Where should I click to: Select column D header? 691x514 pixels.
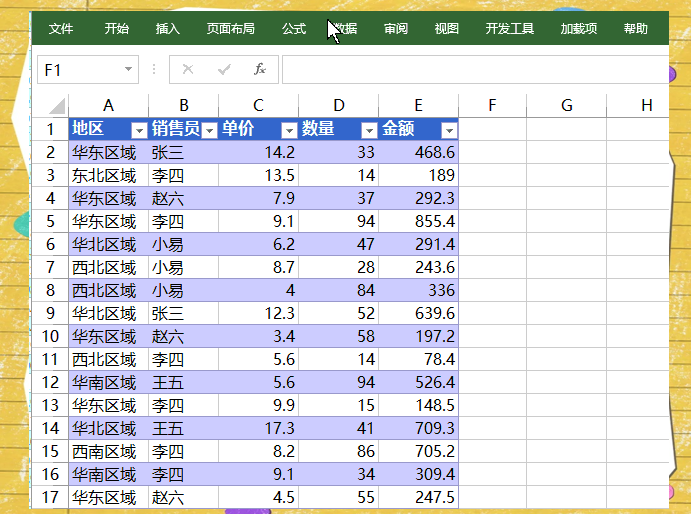pos(338,106)
